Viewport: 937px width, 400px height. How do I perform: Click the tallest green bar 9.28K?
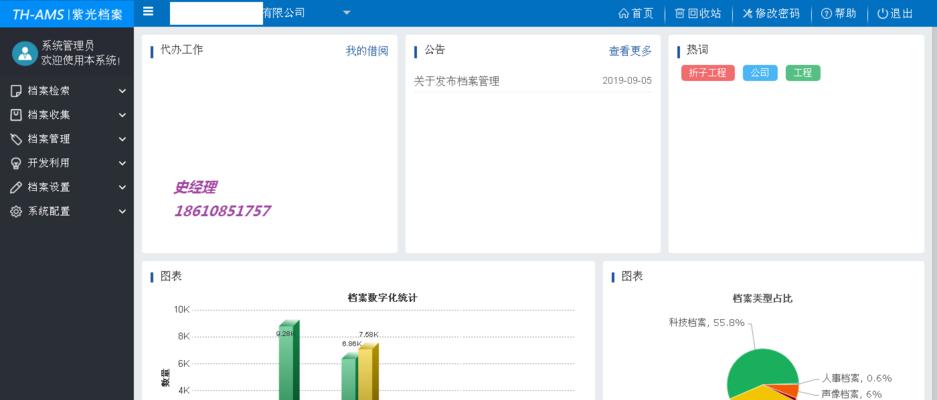(x=289, y=362)
